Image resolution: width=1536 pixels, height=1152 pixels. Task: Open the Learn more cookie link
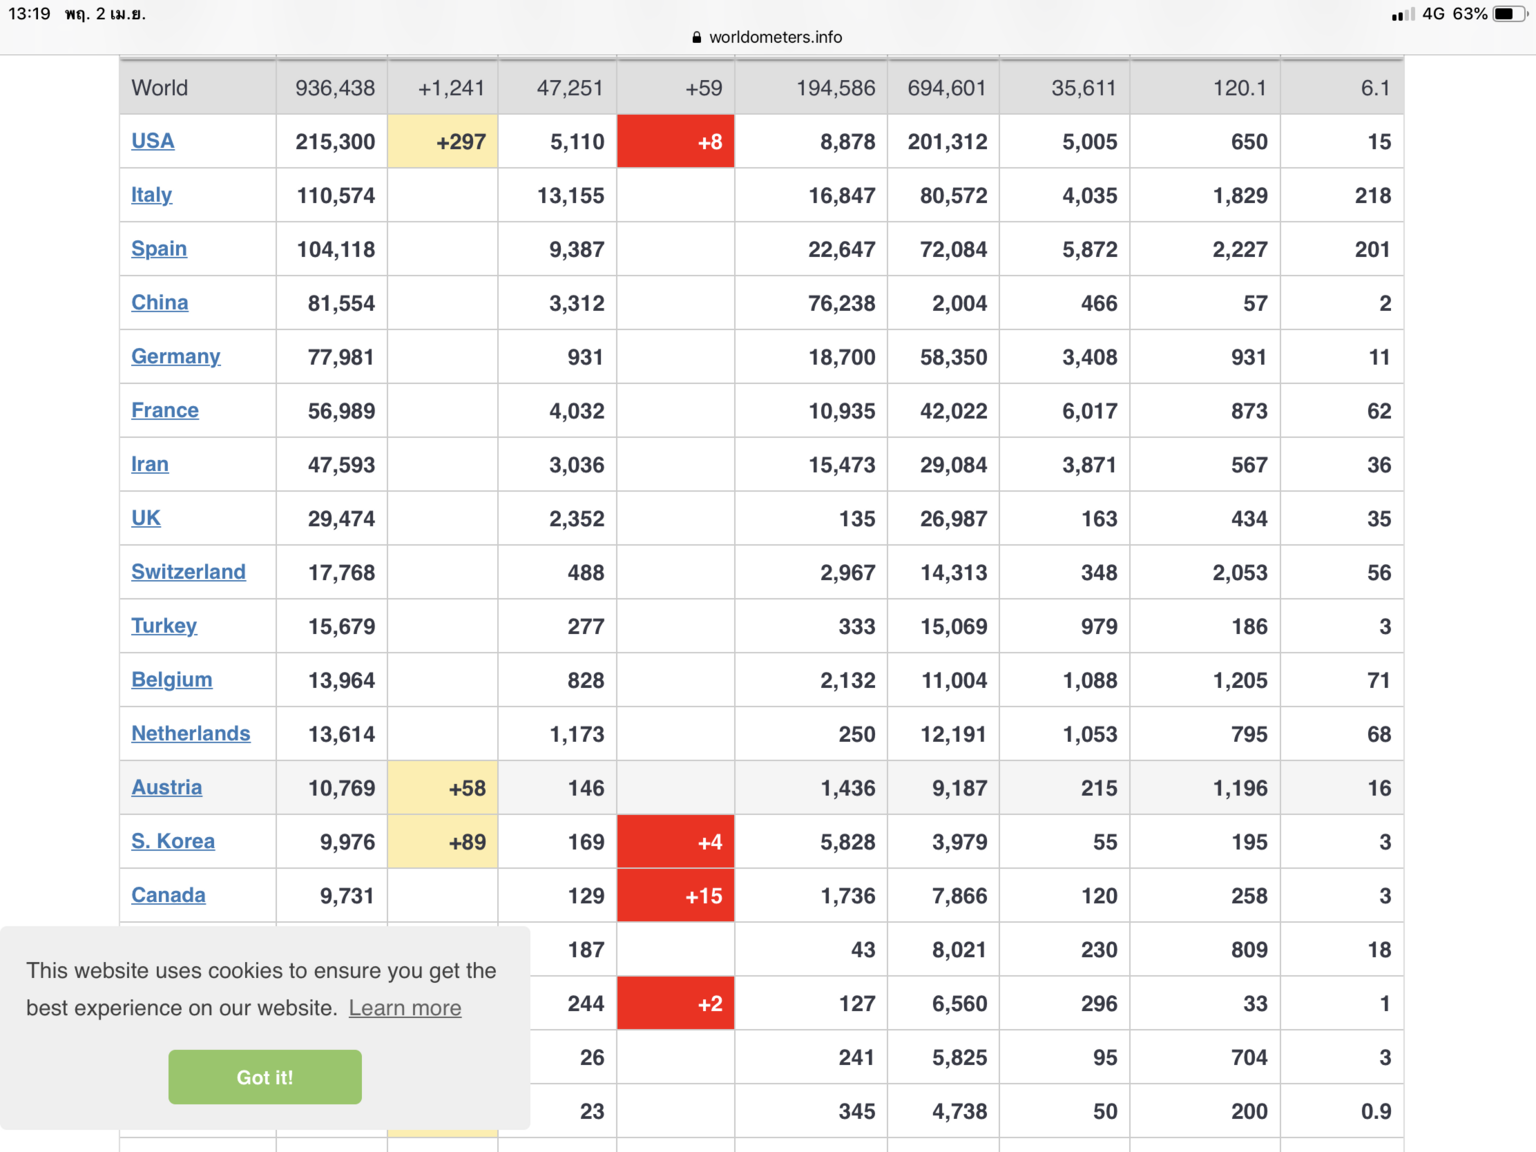[405, 1008]
